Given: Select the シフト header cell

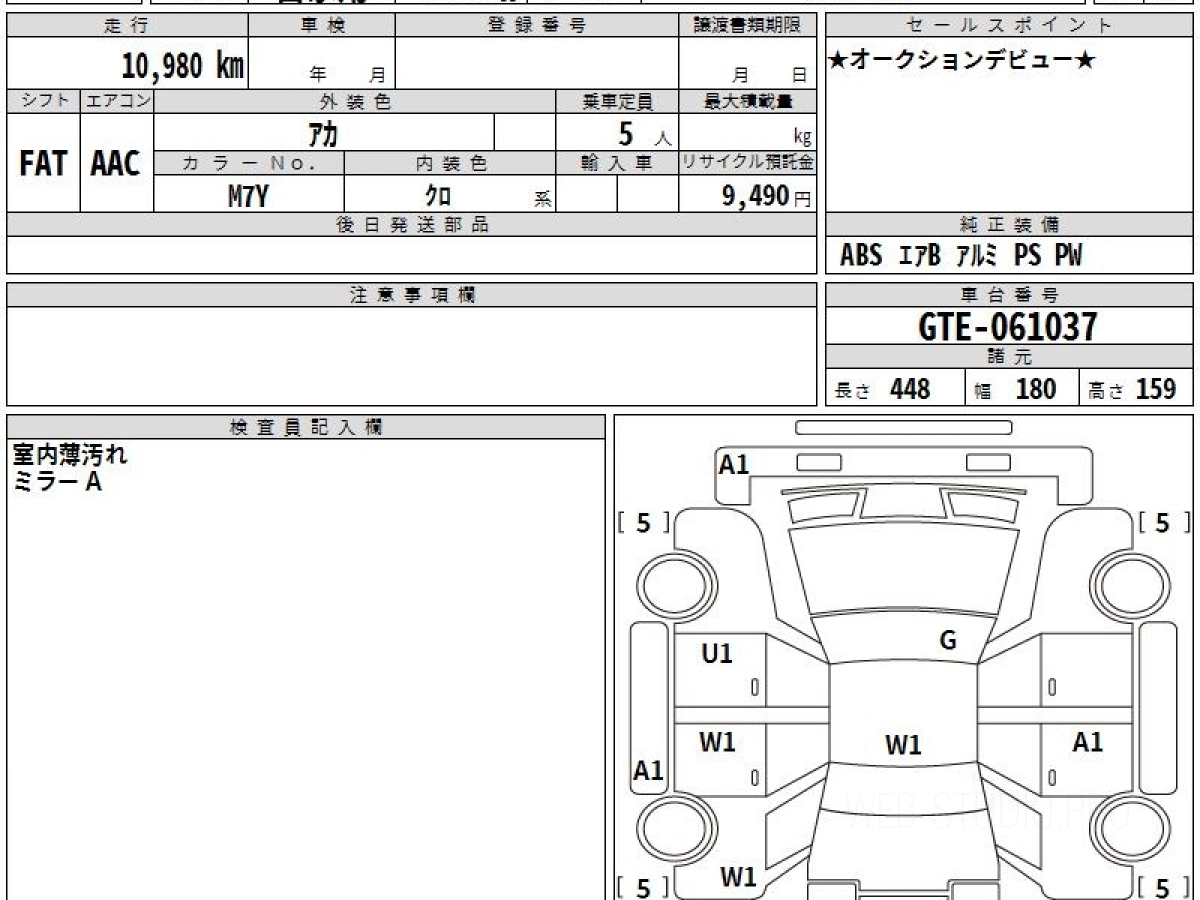Looking at the screenshot, I should point(43,101).
